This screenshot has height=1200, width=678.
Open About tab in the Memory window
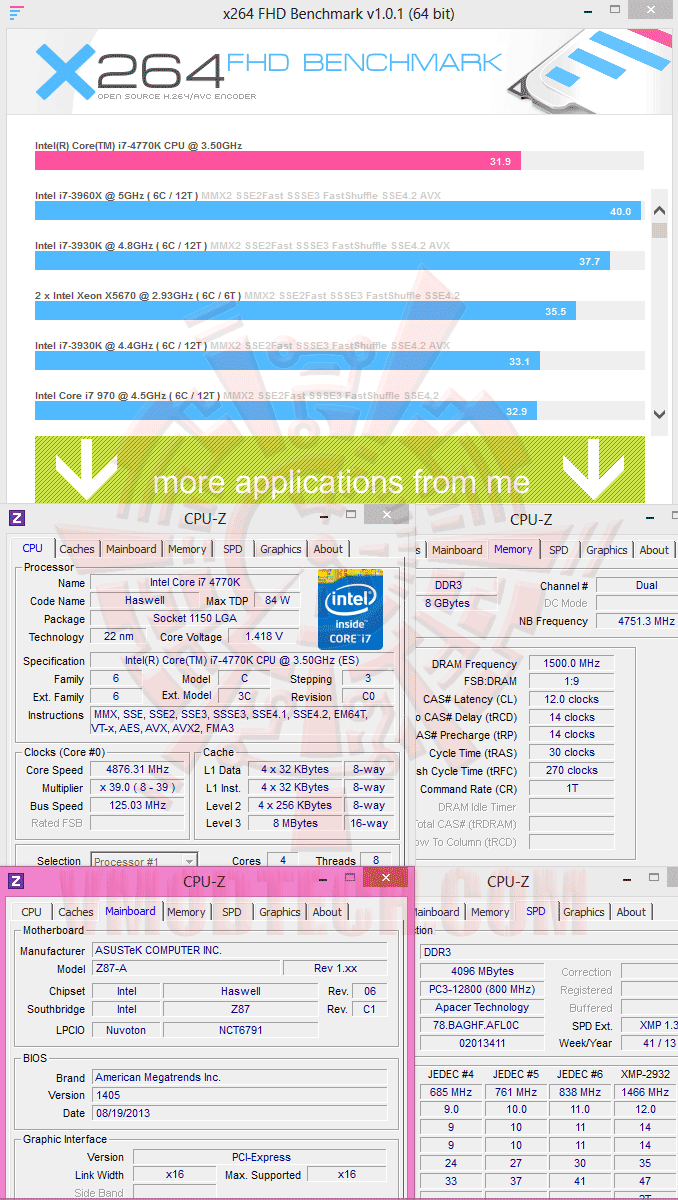click(654, 550)
